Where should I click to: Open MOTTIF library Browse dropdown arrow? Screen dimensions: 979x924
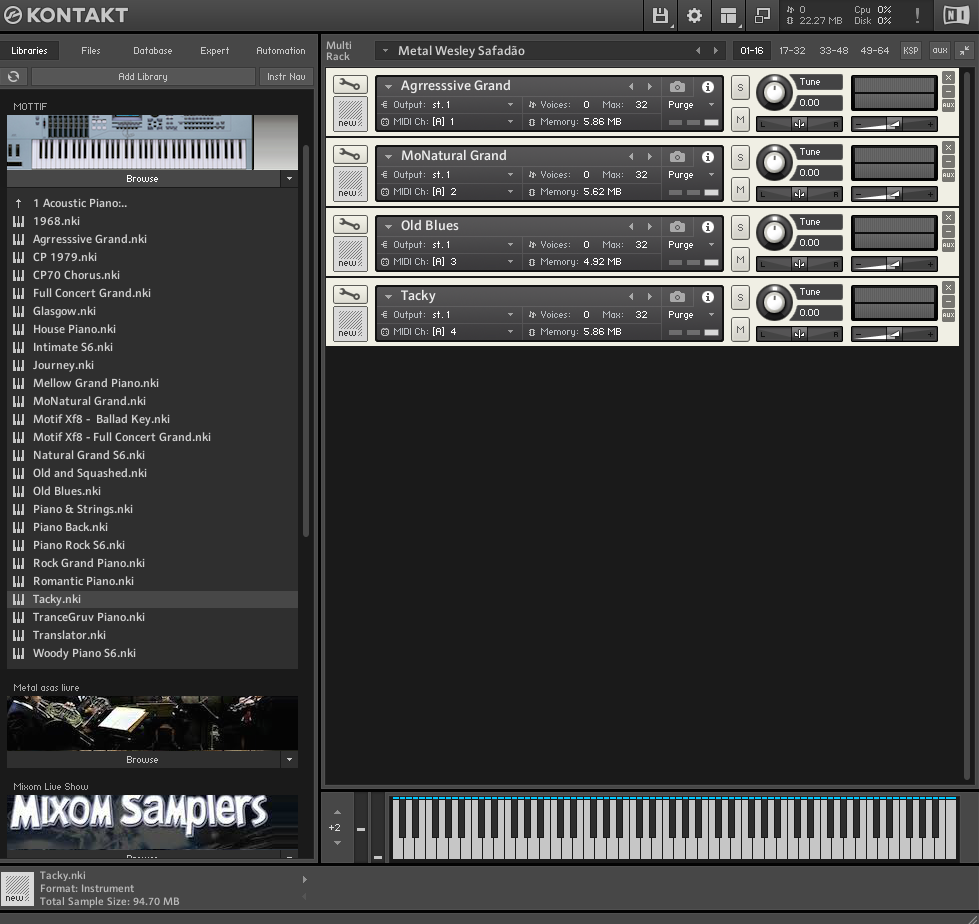[x=289, y=179]
